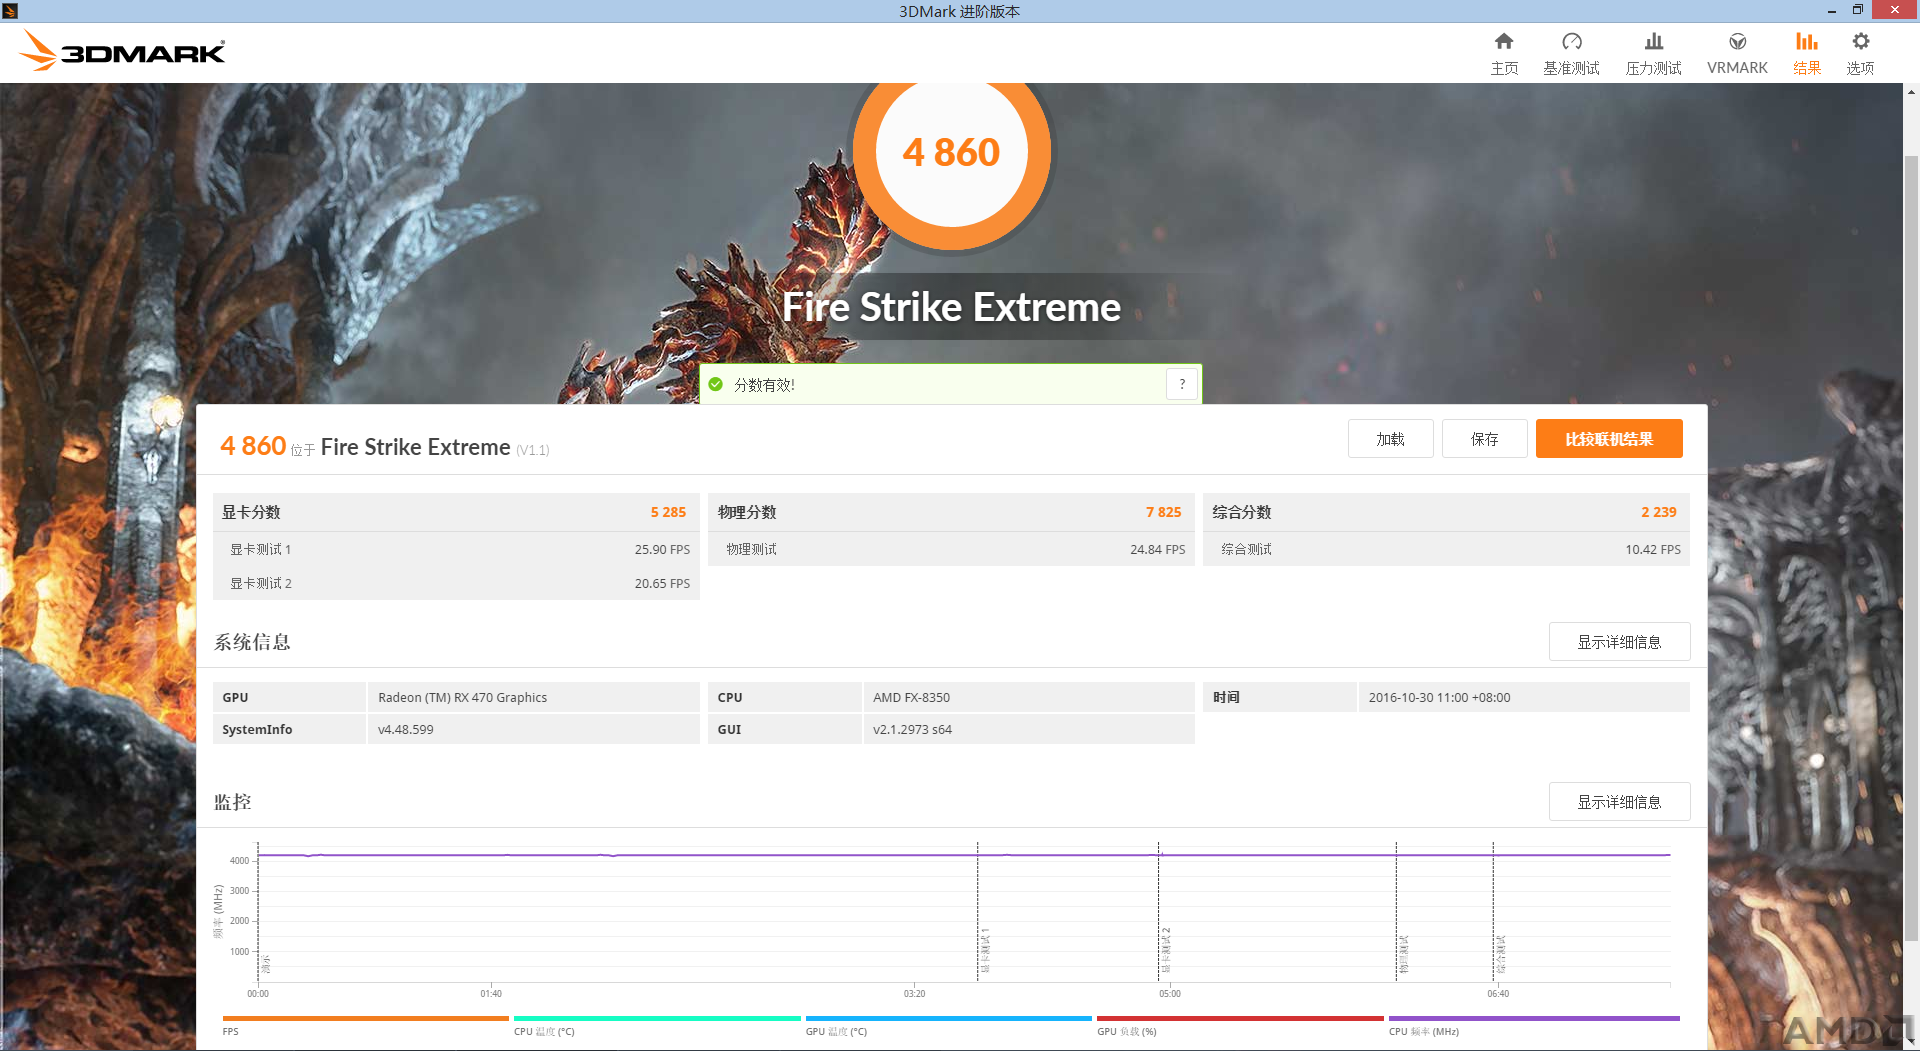Click the green valid-score checkmark icon

pos(716,384)
